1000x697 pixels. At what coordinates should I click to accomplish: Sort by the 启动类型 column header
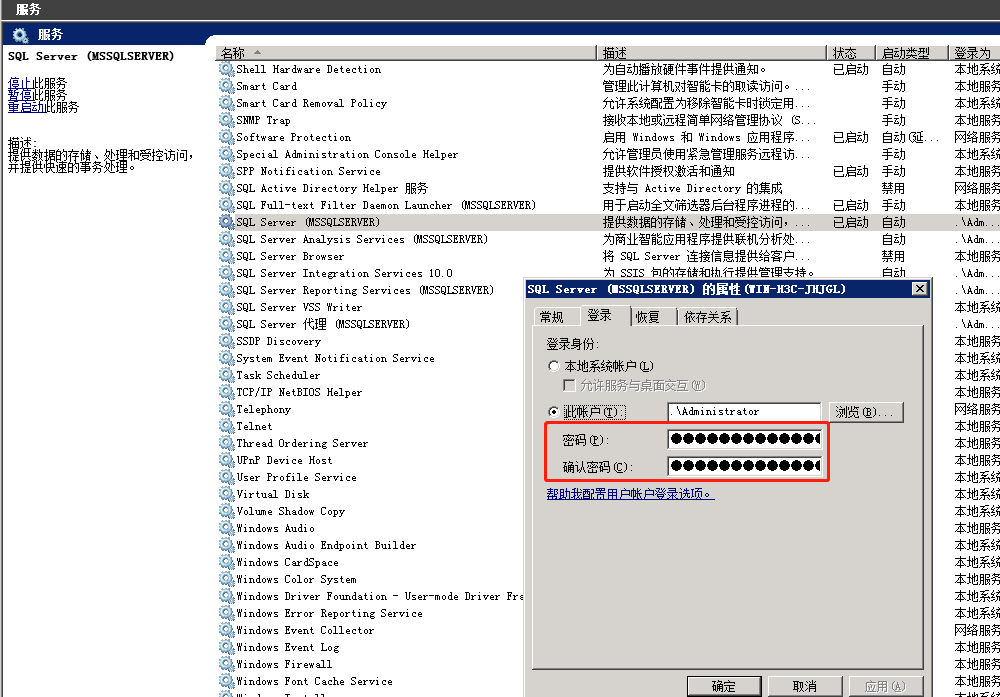tap(911, 53)
